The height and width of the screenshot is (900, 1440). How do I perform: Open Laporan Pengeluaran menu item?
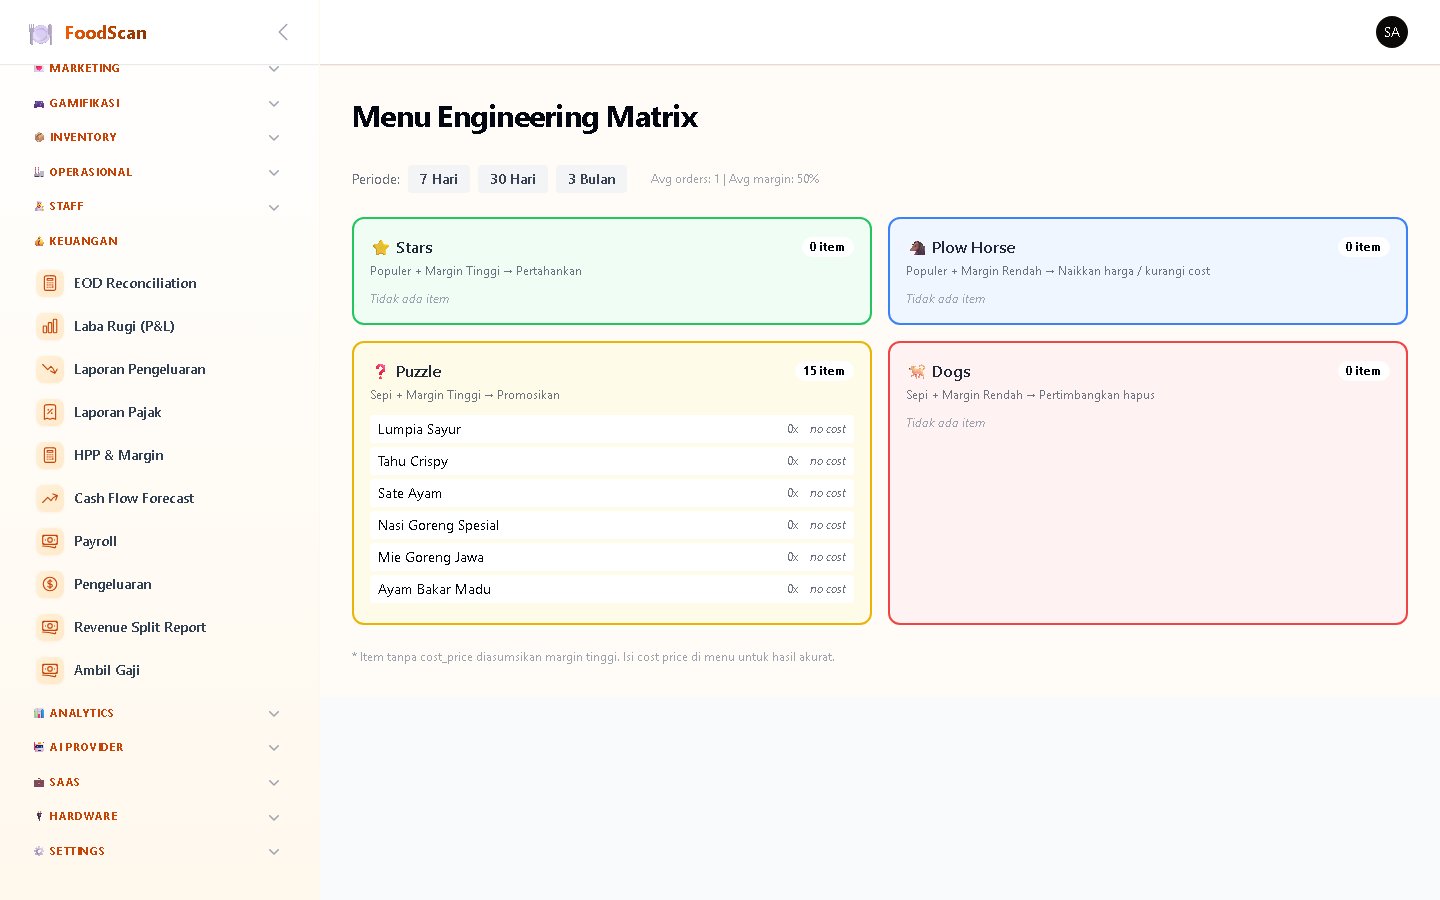[140, 369]
